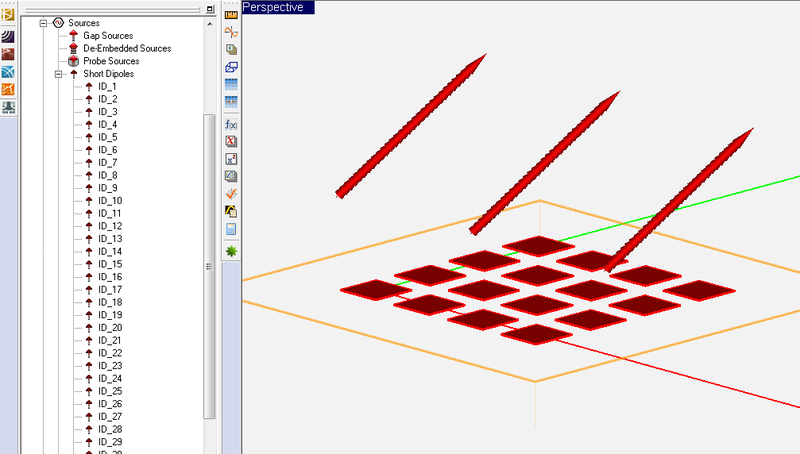
Task: Click the red X variables icon
Action: (x=231, y=141)
